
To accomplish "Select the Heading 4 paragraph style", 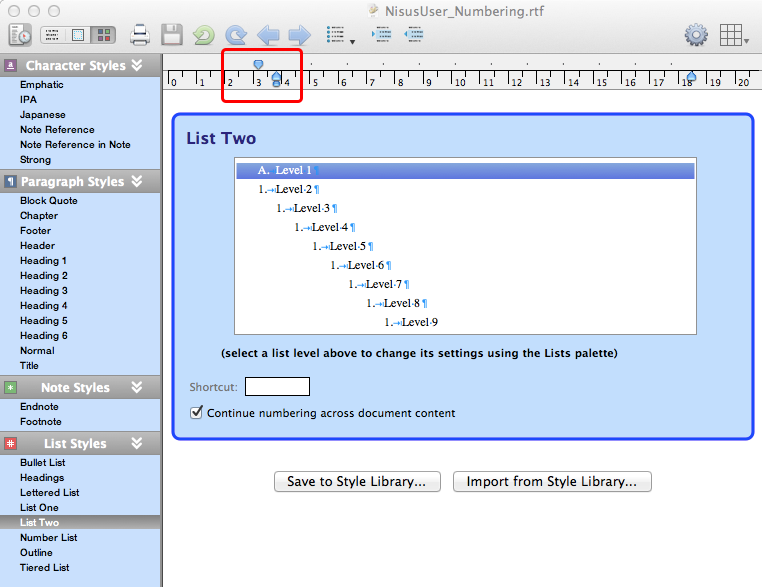I will pyautogui.click(x=44, y=306).
